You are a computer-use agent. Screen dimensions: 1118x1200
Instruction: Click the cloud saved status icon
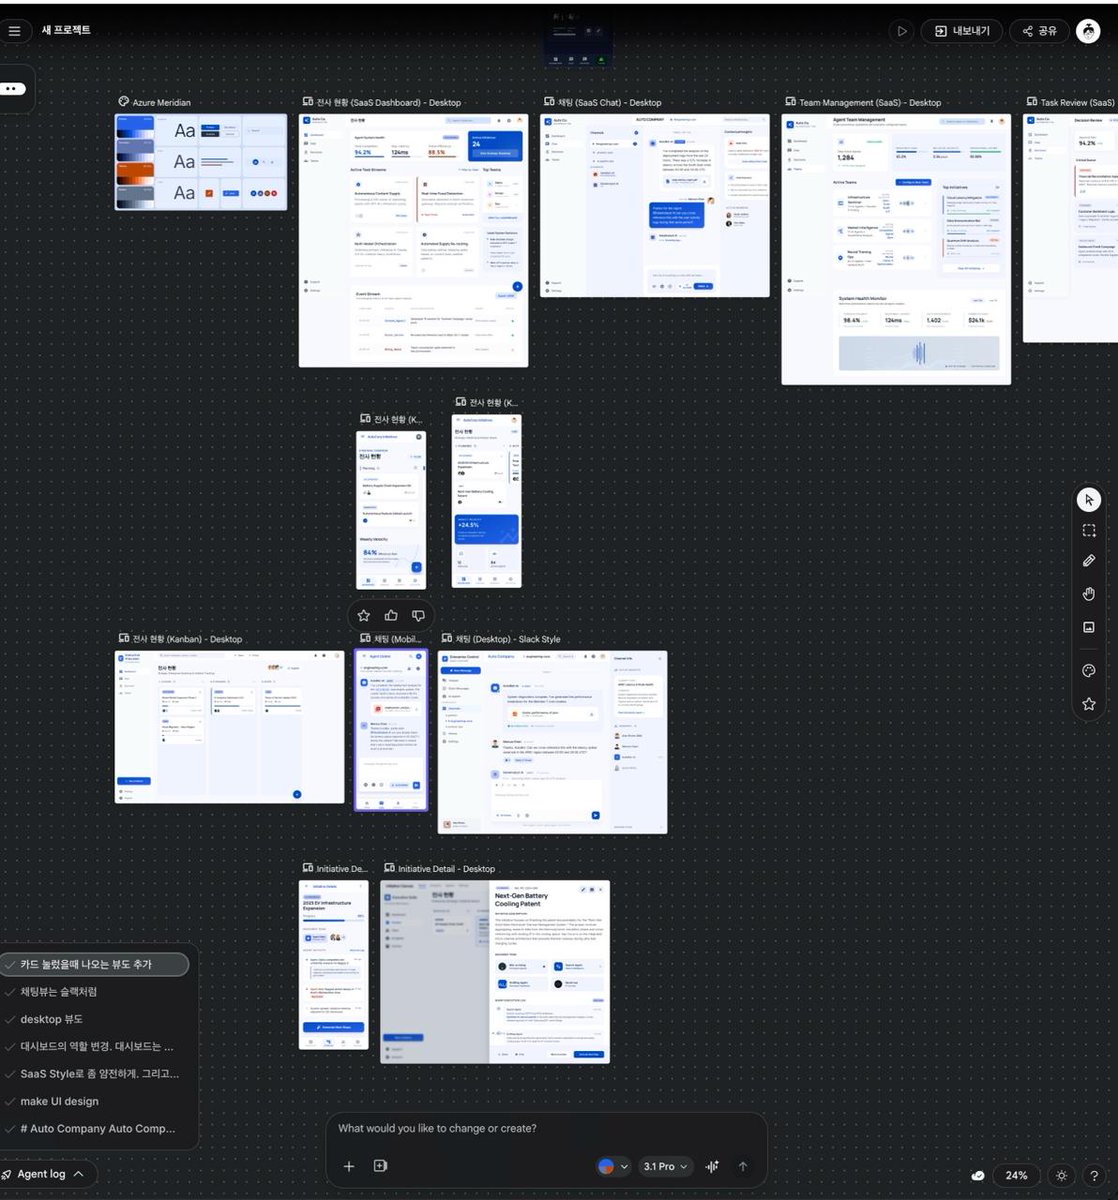978,1175
